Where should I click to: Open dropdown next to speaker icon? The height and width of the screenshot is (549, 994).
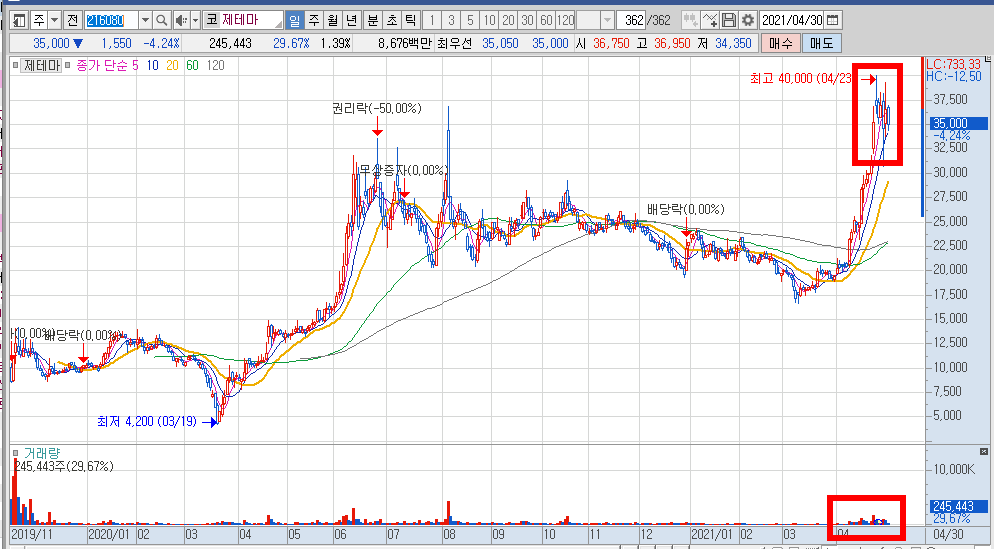pyautogui.click(x=195, y=20)
